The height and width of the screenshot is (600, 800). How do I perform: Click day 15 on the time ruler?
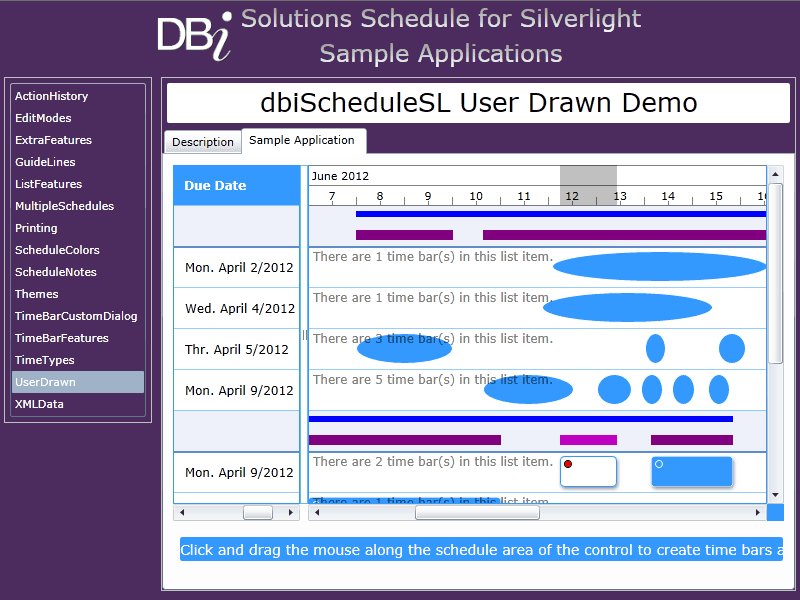[716, 196]
